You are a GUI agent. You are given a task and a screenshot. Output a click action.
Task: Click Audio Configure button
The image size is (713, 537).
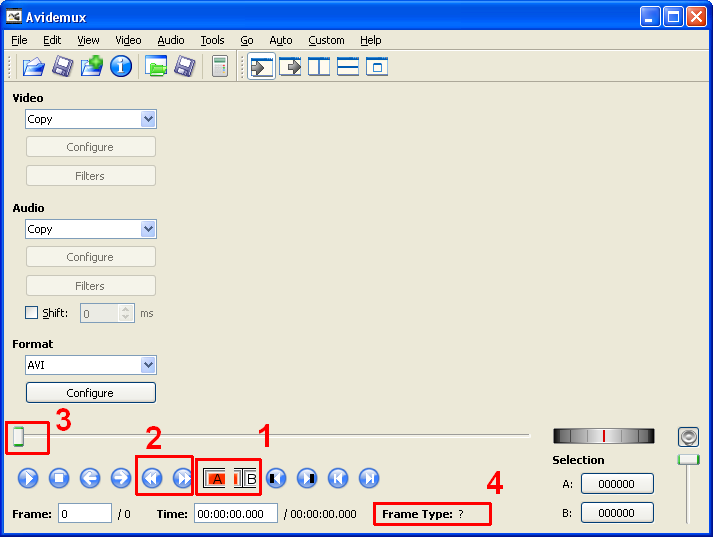click(x=91, y=257)
